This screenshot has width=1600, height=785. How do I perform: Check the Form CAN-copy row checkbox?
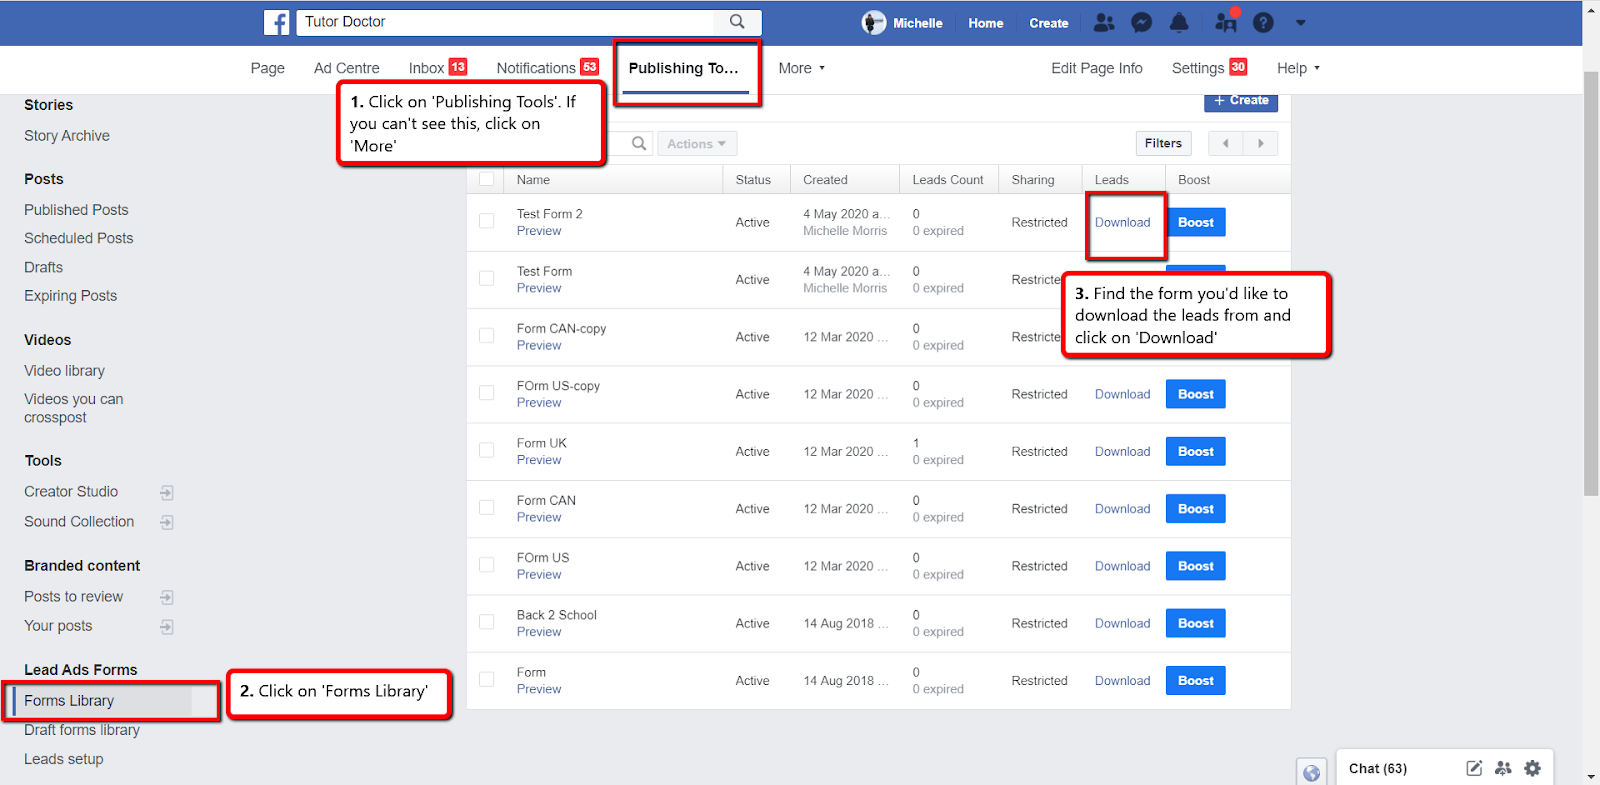(487, 336)
